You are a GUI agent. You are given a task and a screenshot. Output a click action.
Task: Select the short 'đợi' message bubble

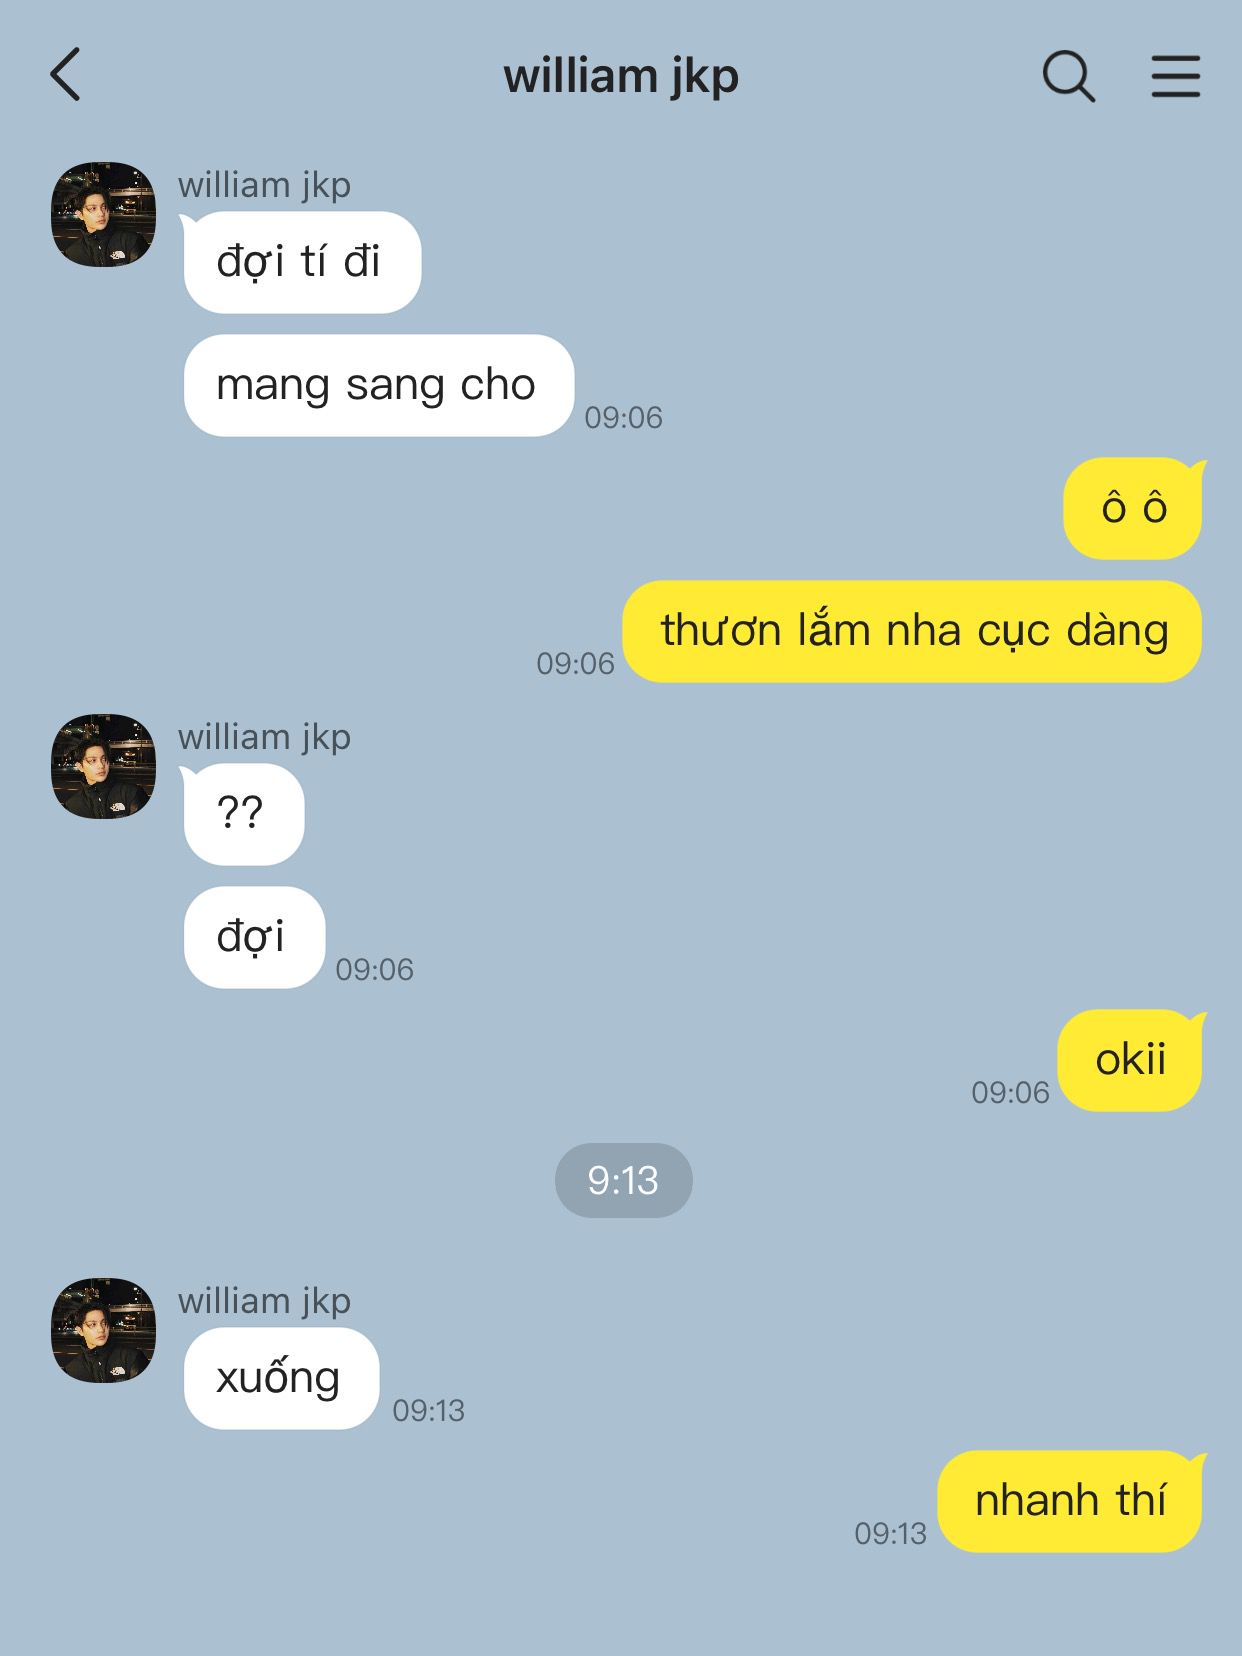coord(254,937)
